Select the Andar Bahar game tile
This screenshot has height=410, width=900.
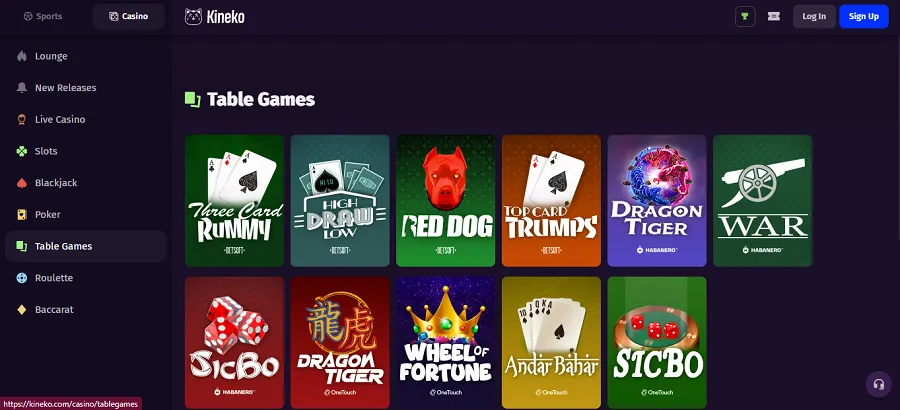coord(551,343)
